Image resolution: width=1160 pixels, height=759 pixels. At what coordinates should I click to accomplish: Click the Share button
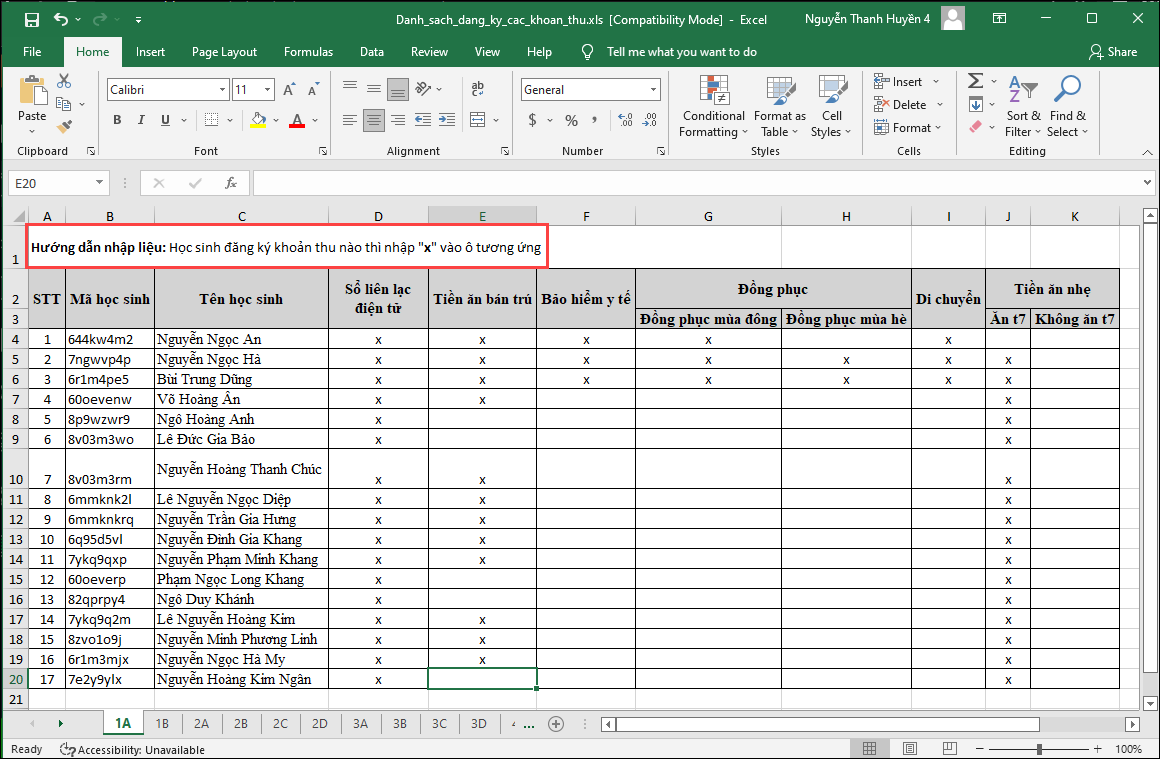(x=1113, y=52)
